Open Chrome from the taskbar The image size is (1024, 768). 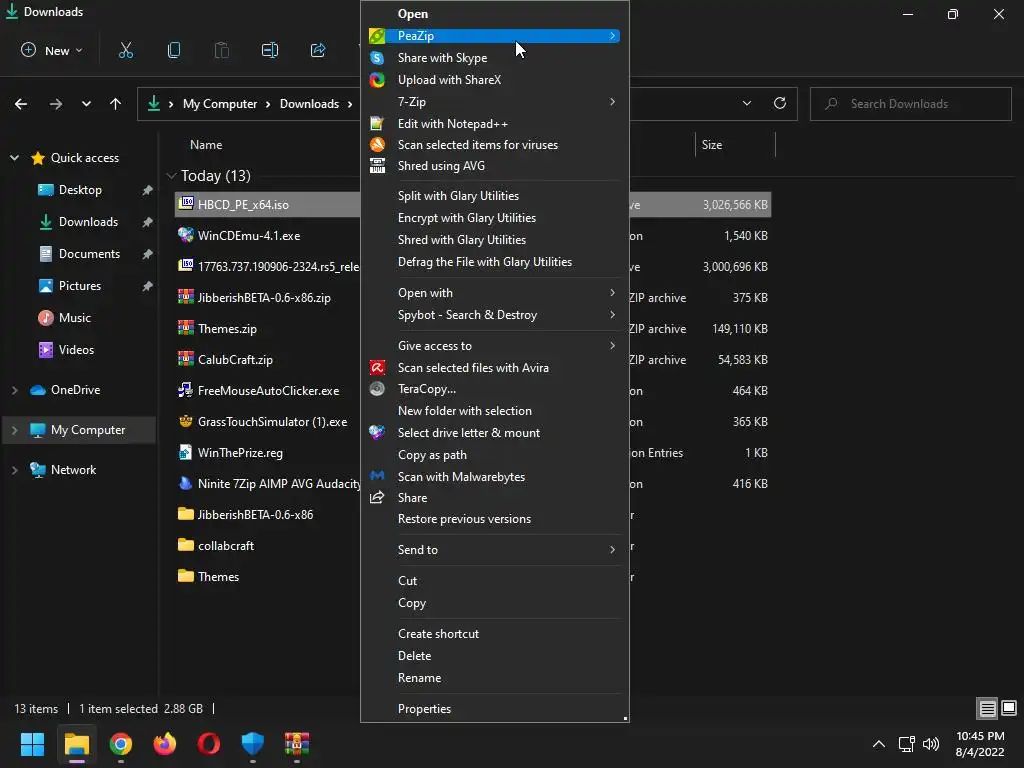[121, 744]
